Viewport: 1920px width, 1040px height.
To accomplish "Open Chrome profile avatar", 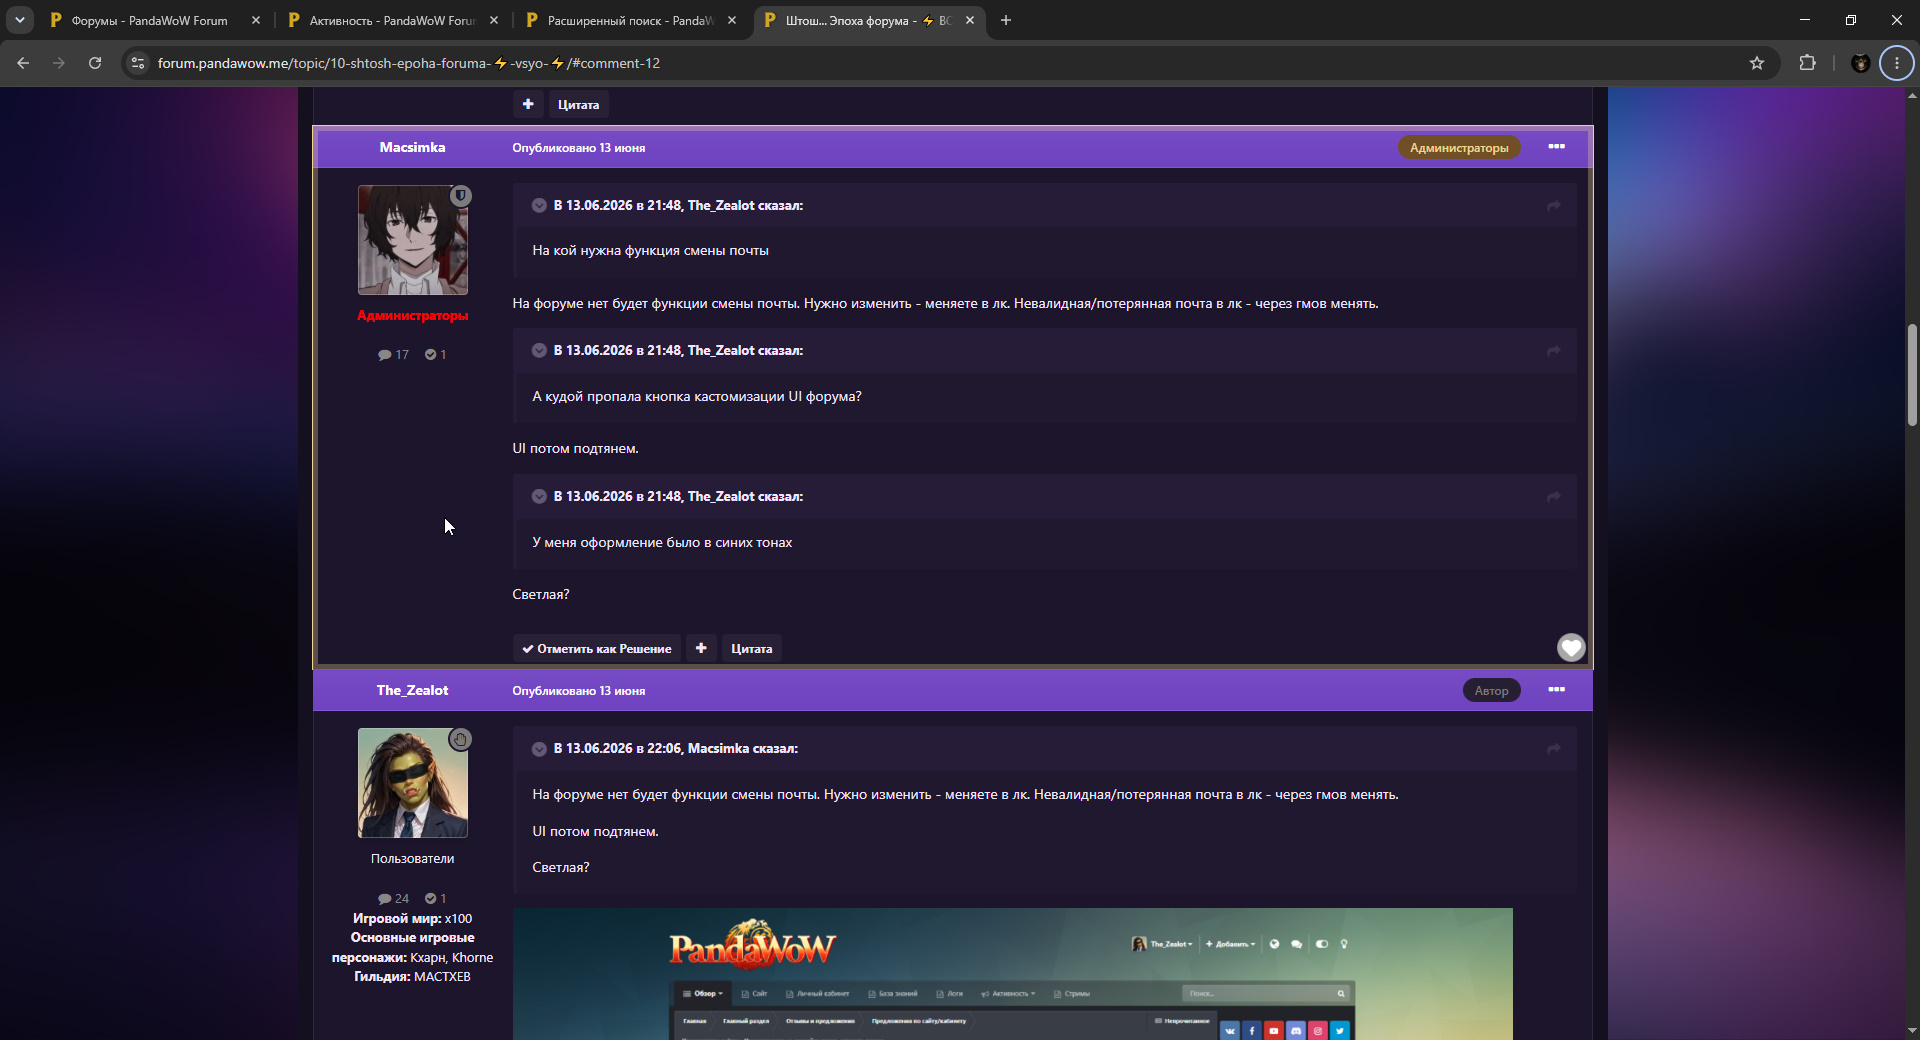I will click(x=1861, y=63).
